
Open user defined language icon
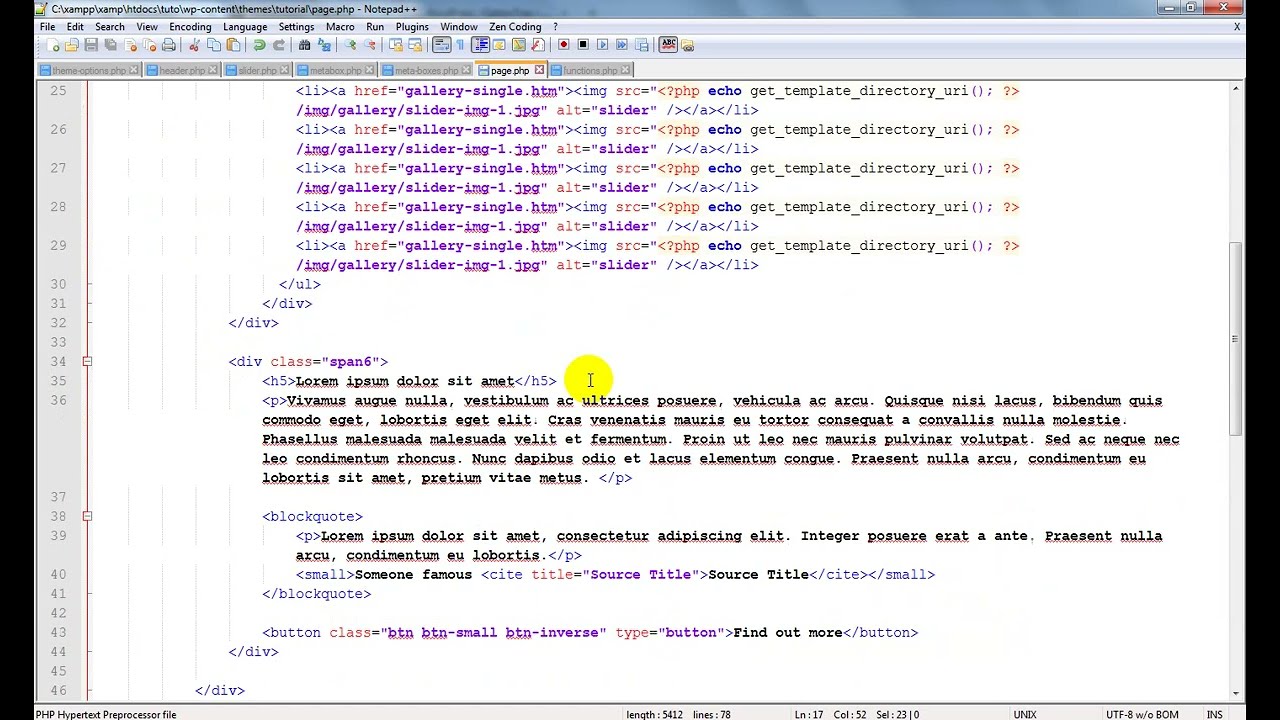click(x=499, y=45)
